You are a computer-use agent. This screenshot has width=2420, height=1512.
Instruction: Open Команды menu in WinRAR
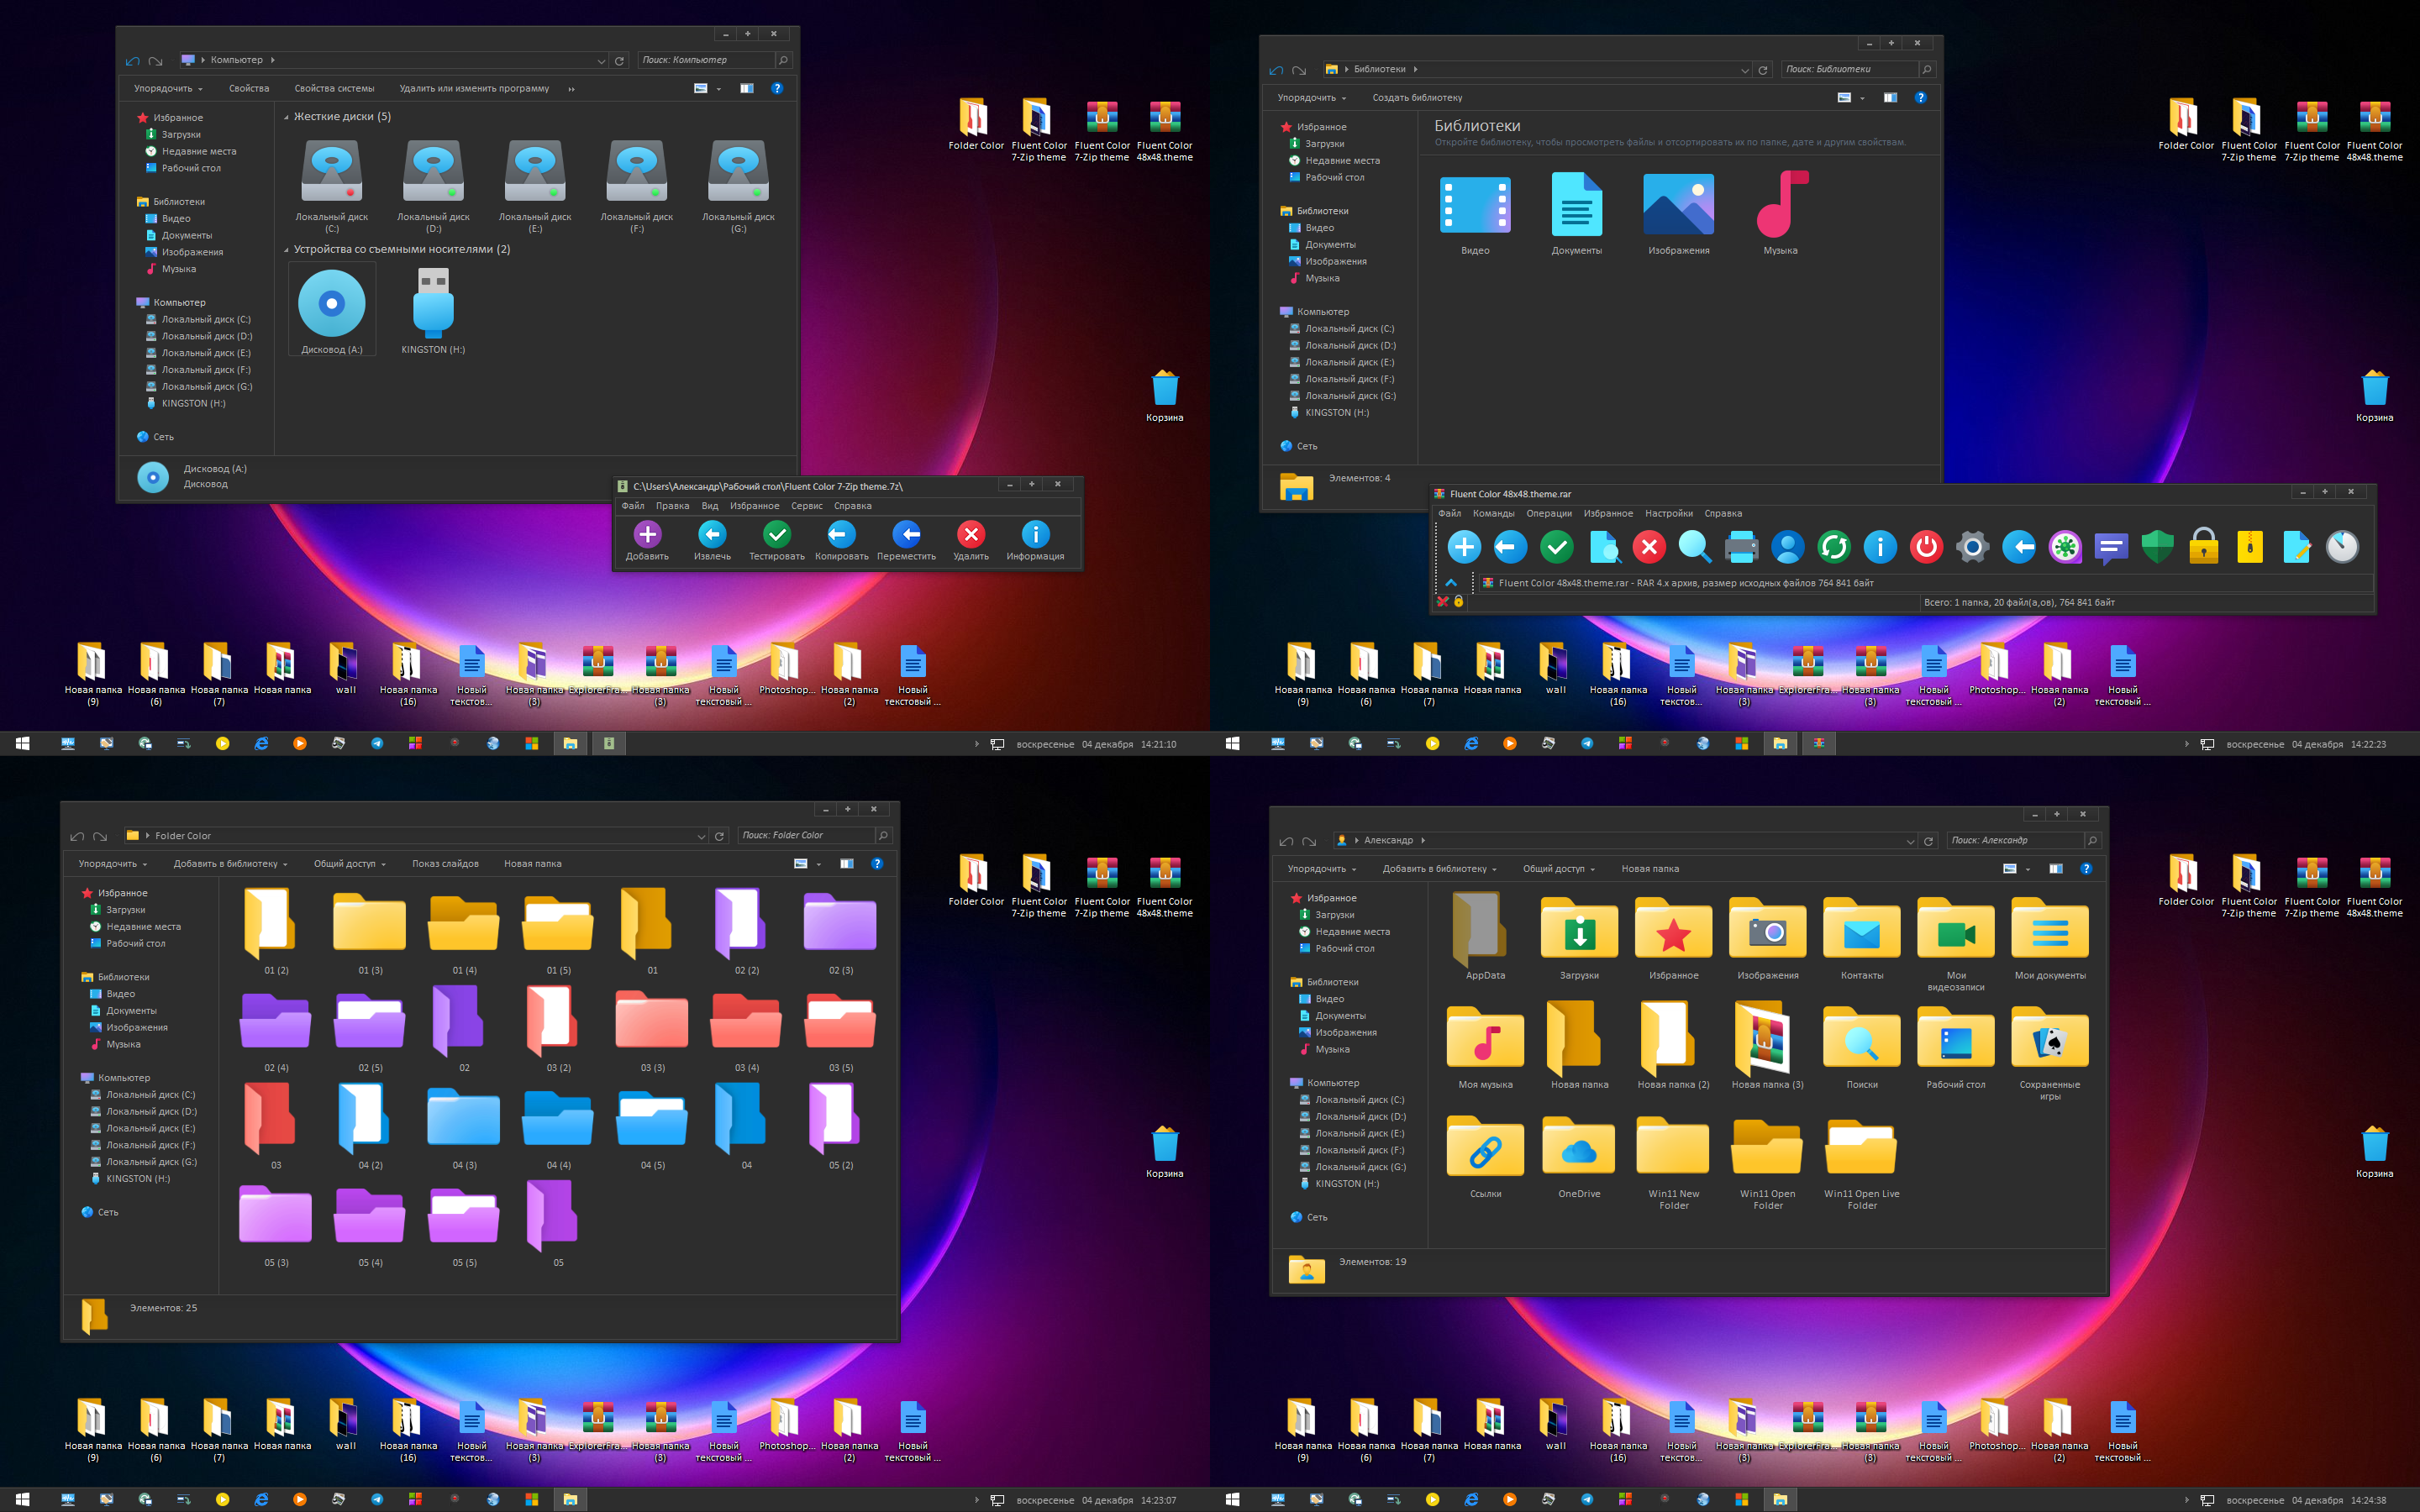pos(1493,514)
